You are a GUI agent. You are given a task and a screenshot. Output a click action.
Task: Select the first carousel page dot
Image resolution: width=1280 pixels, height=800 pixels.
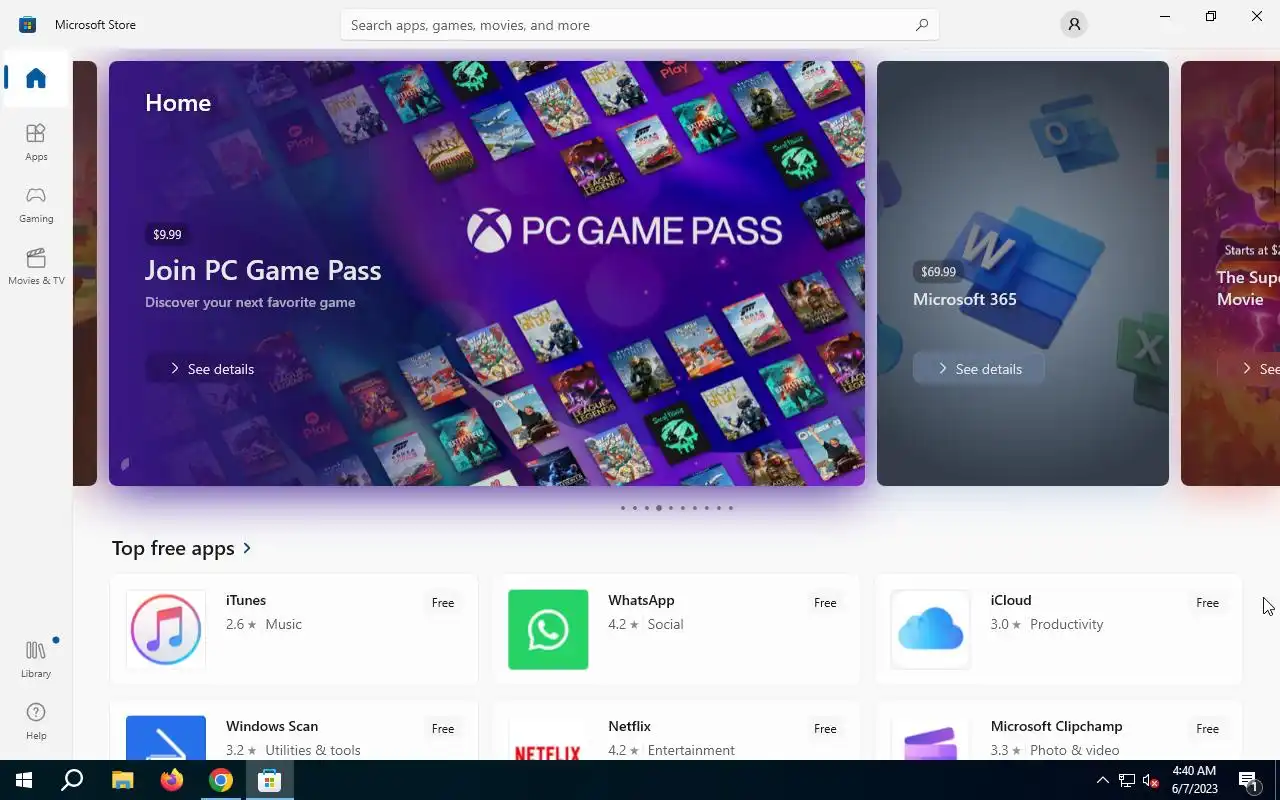[x=622, y=508]
